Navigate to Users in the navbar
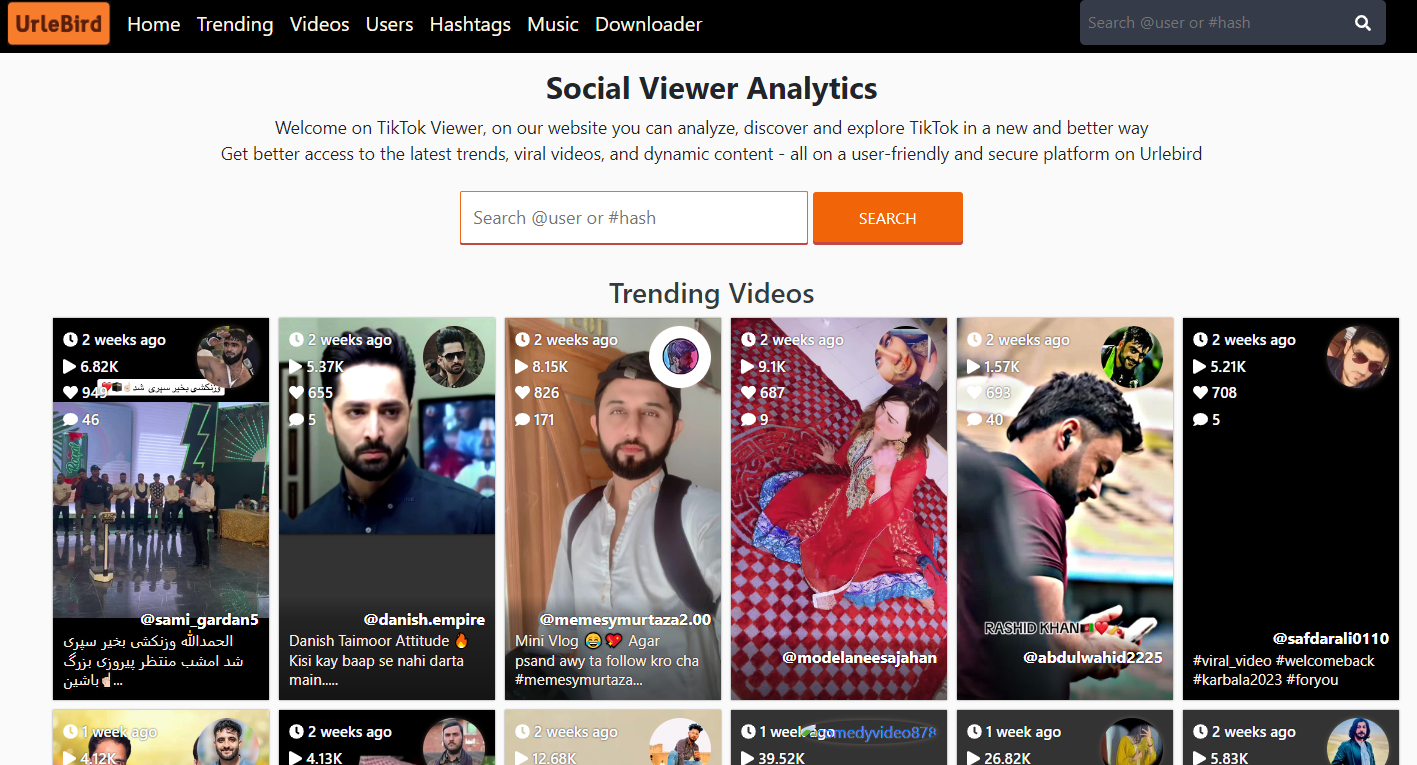Screen dimensions: 1417x765 click(x=390, y=24)
